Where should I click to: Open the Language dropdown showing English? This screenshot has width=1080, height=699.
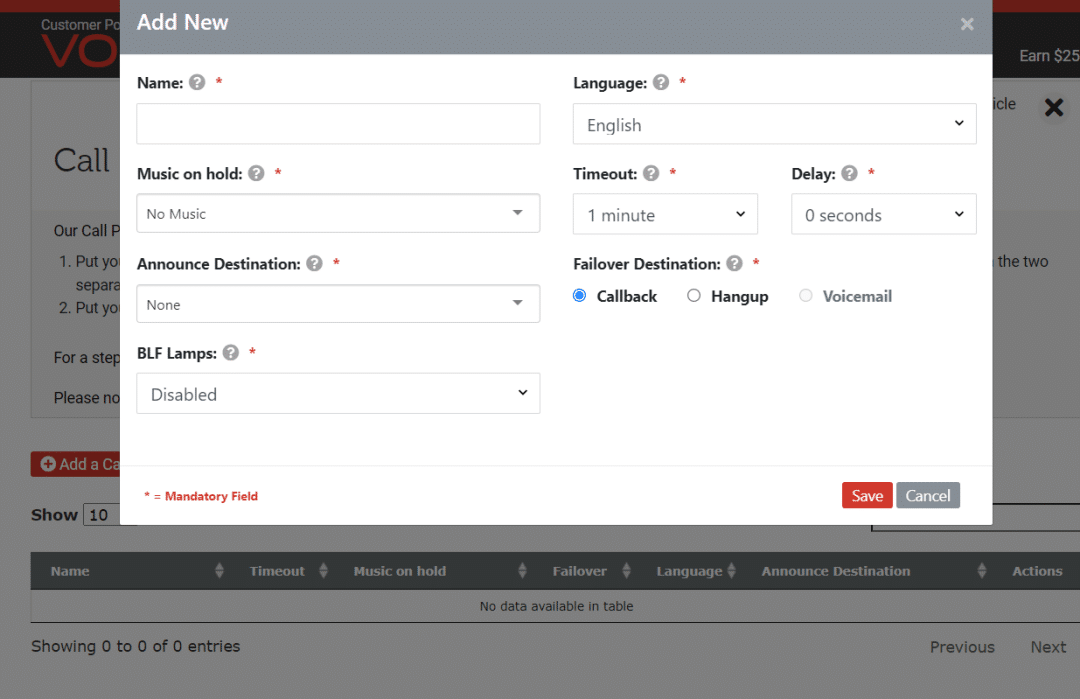point(774,125)
